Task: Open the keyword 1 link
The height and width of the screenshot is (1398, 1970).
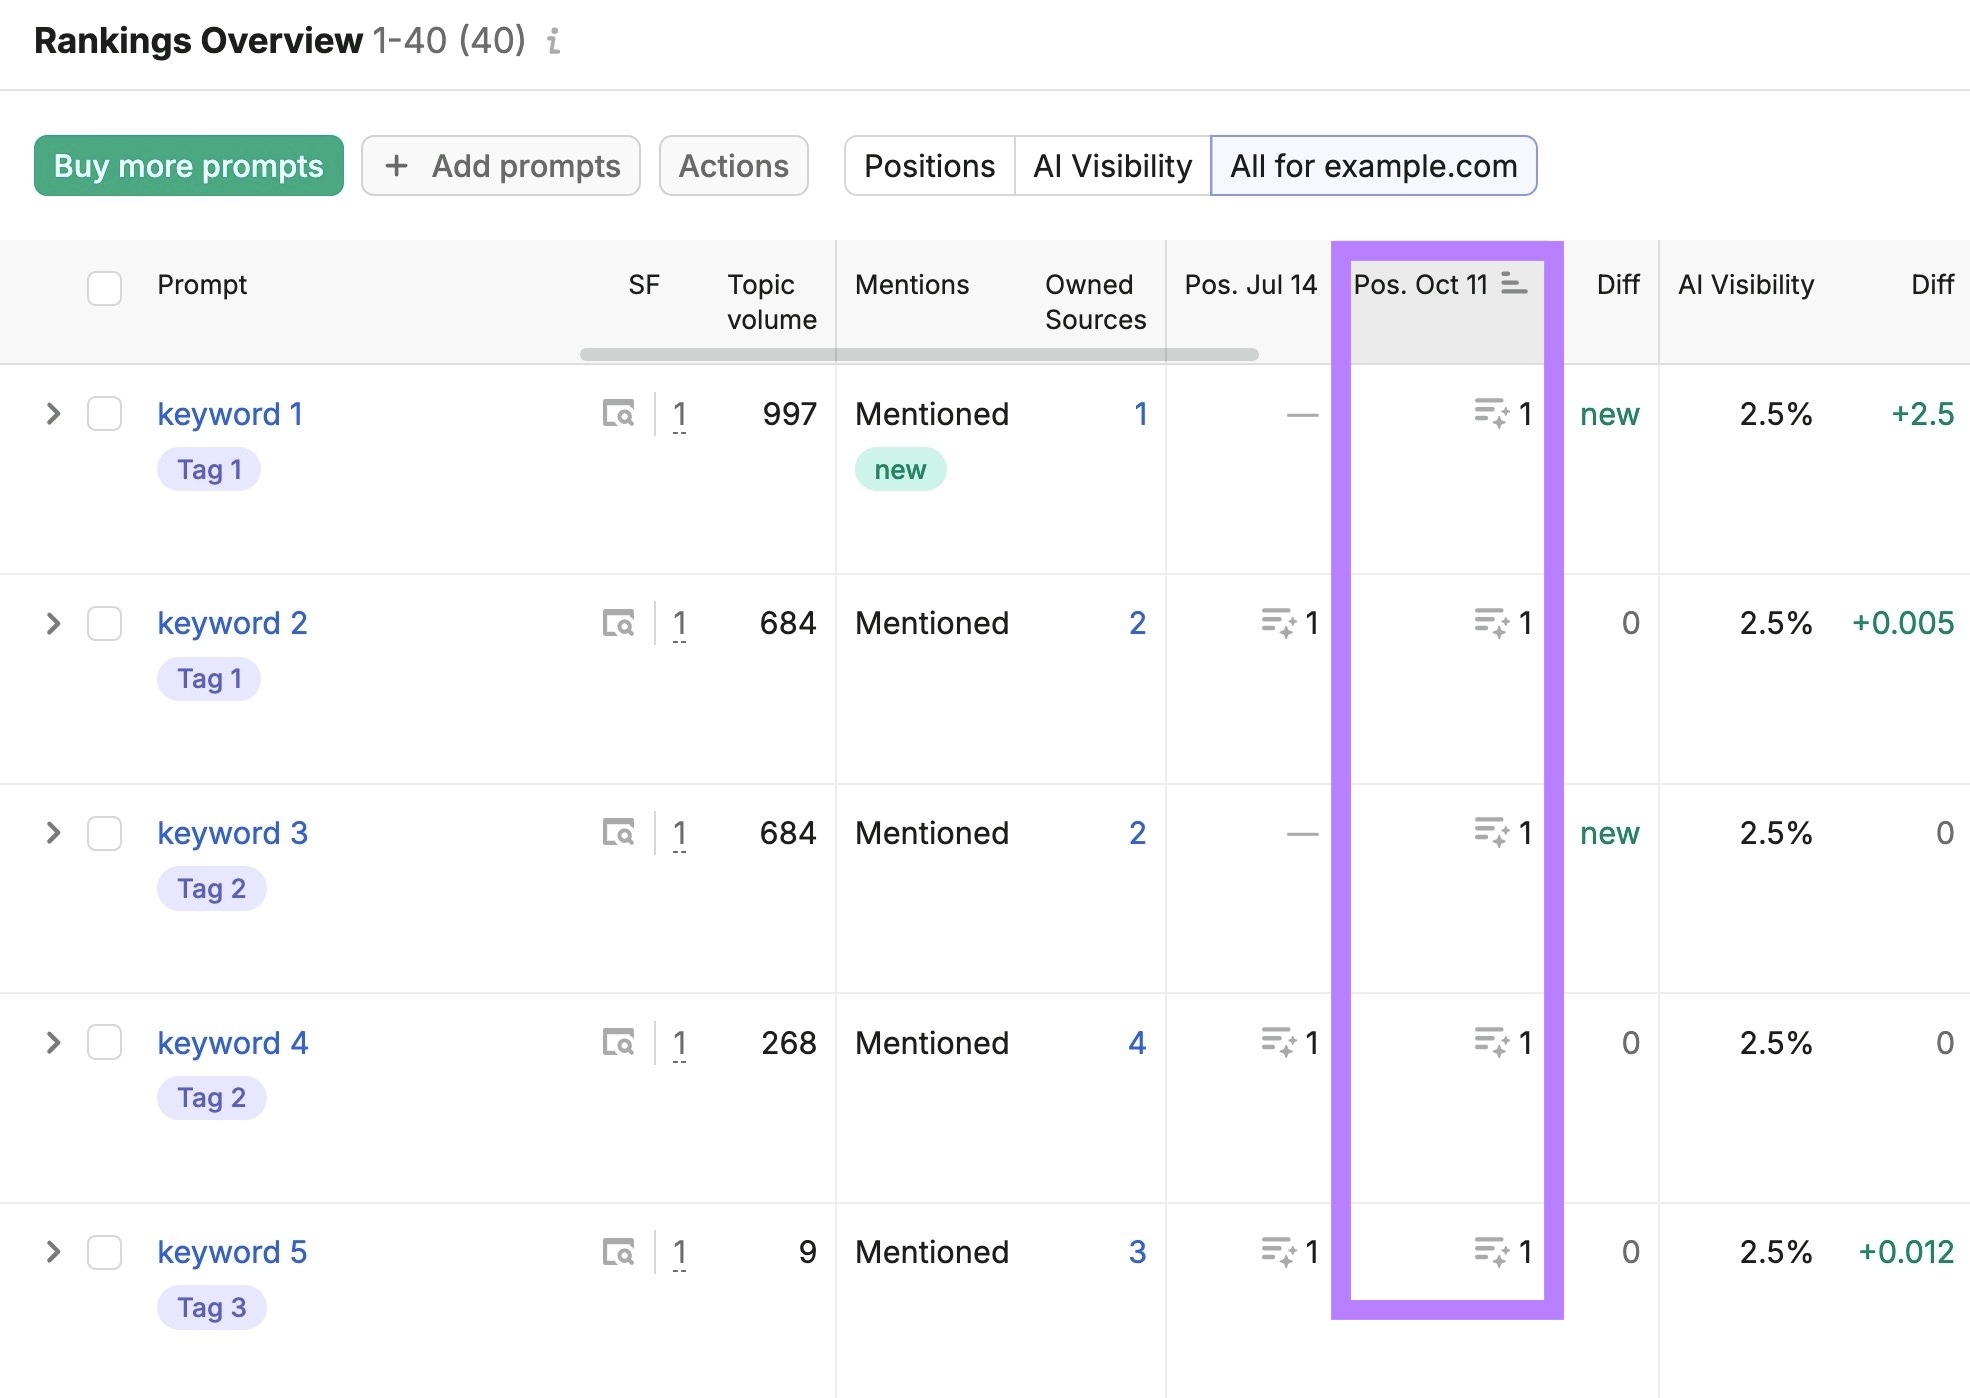Action: pos(230,414)
